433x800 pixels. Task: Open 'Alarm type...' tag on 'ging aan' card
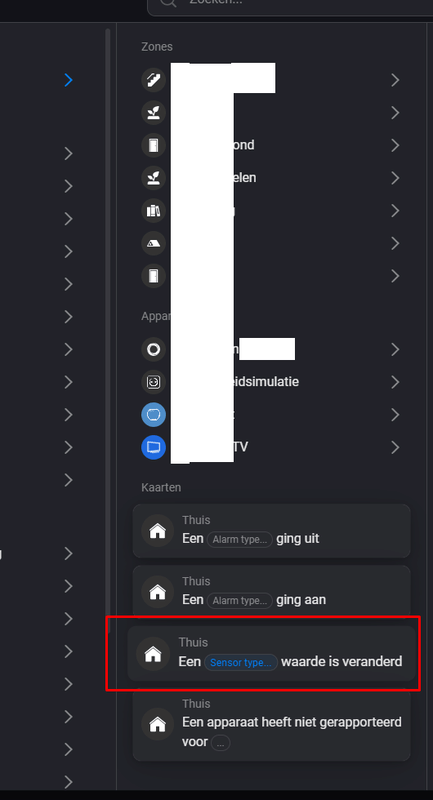[240, 601]
